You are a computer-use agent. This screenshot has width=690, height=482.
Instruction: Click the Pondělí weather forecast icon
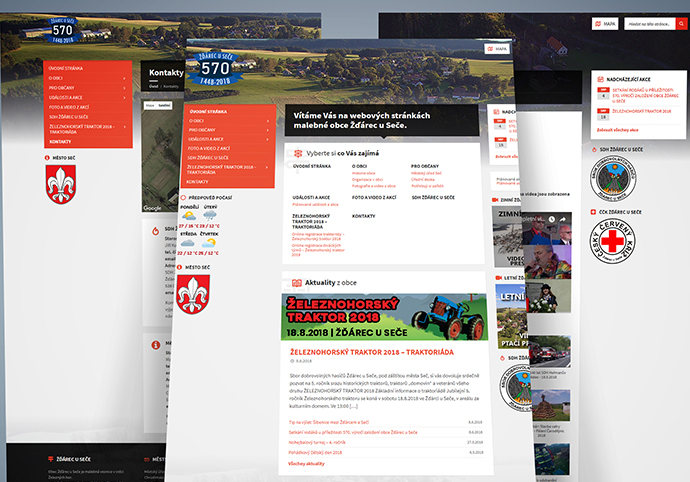coord(189,216)
